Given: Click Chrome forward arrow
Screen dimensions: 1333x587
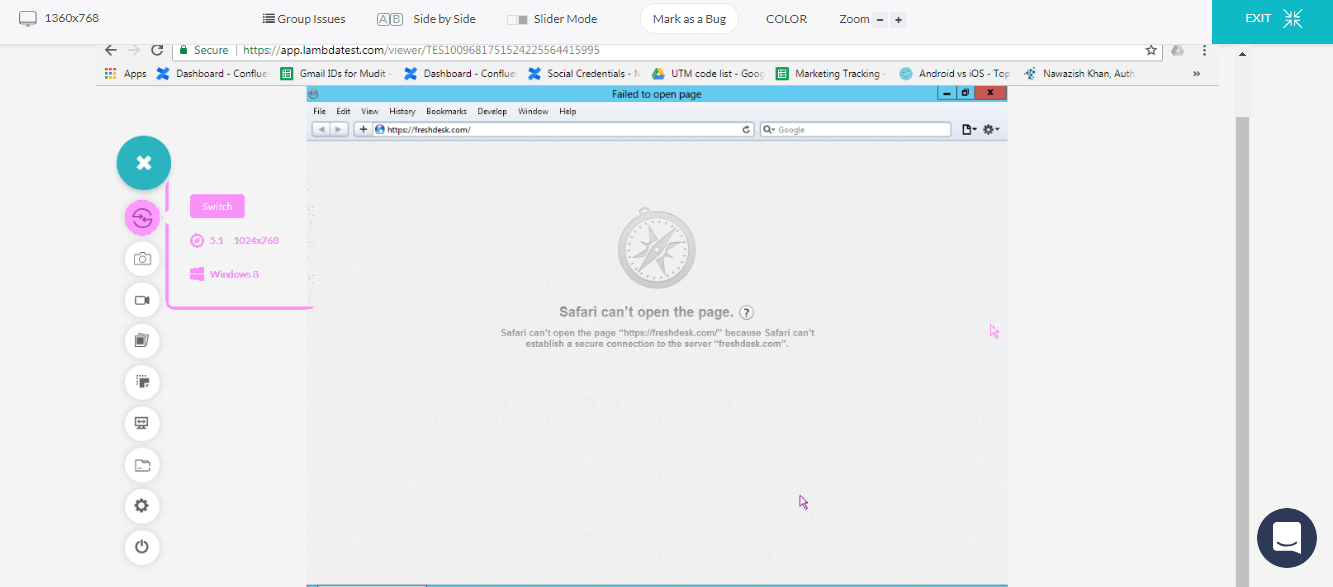Looking at the screenshot, I should pyautogui.click(x=134, y=50).
